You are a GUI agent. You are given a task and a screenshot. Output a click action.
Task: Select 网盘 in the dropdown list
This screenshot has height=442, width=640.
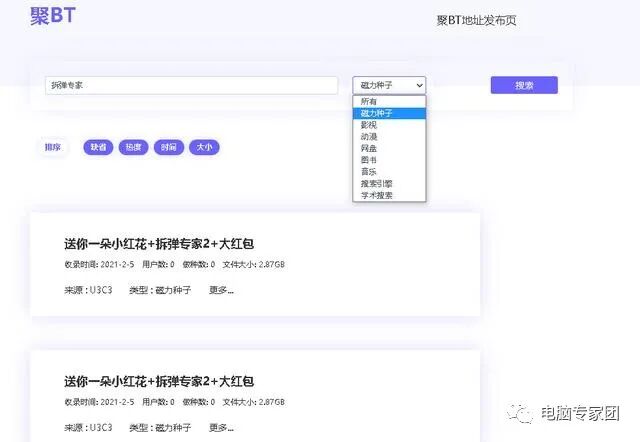[x=389, y=148]
